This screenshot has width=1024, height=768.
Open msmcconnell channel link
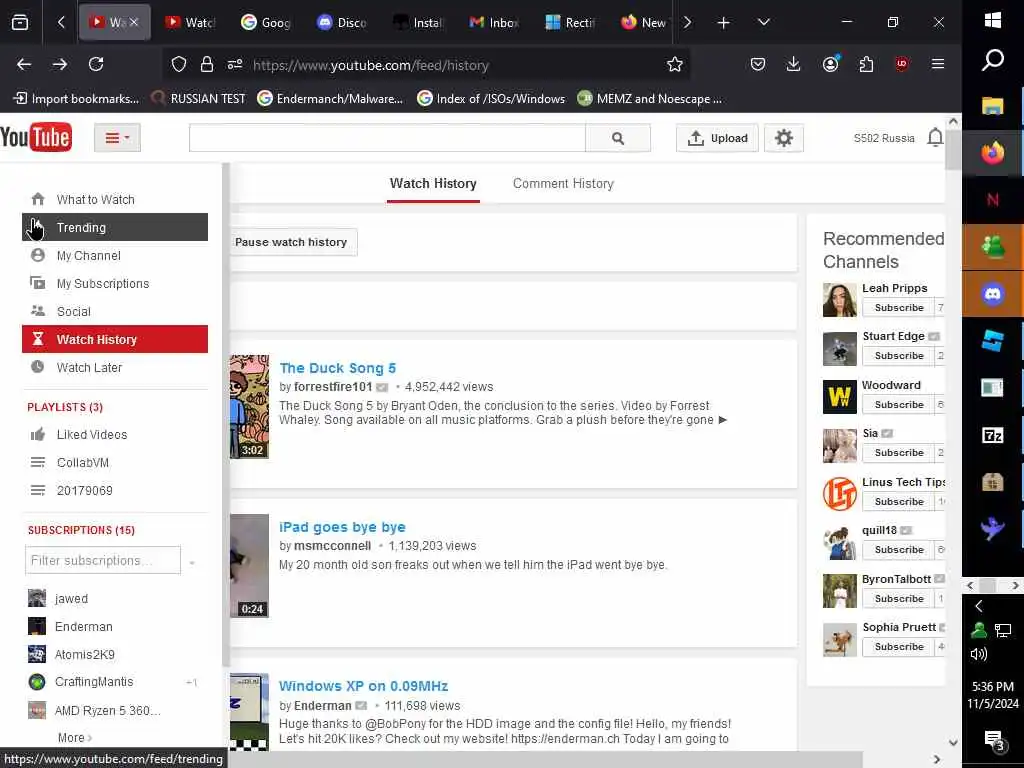click(x=332, y=545)
